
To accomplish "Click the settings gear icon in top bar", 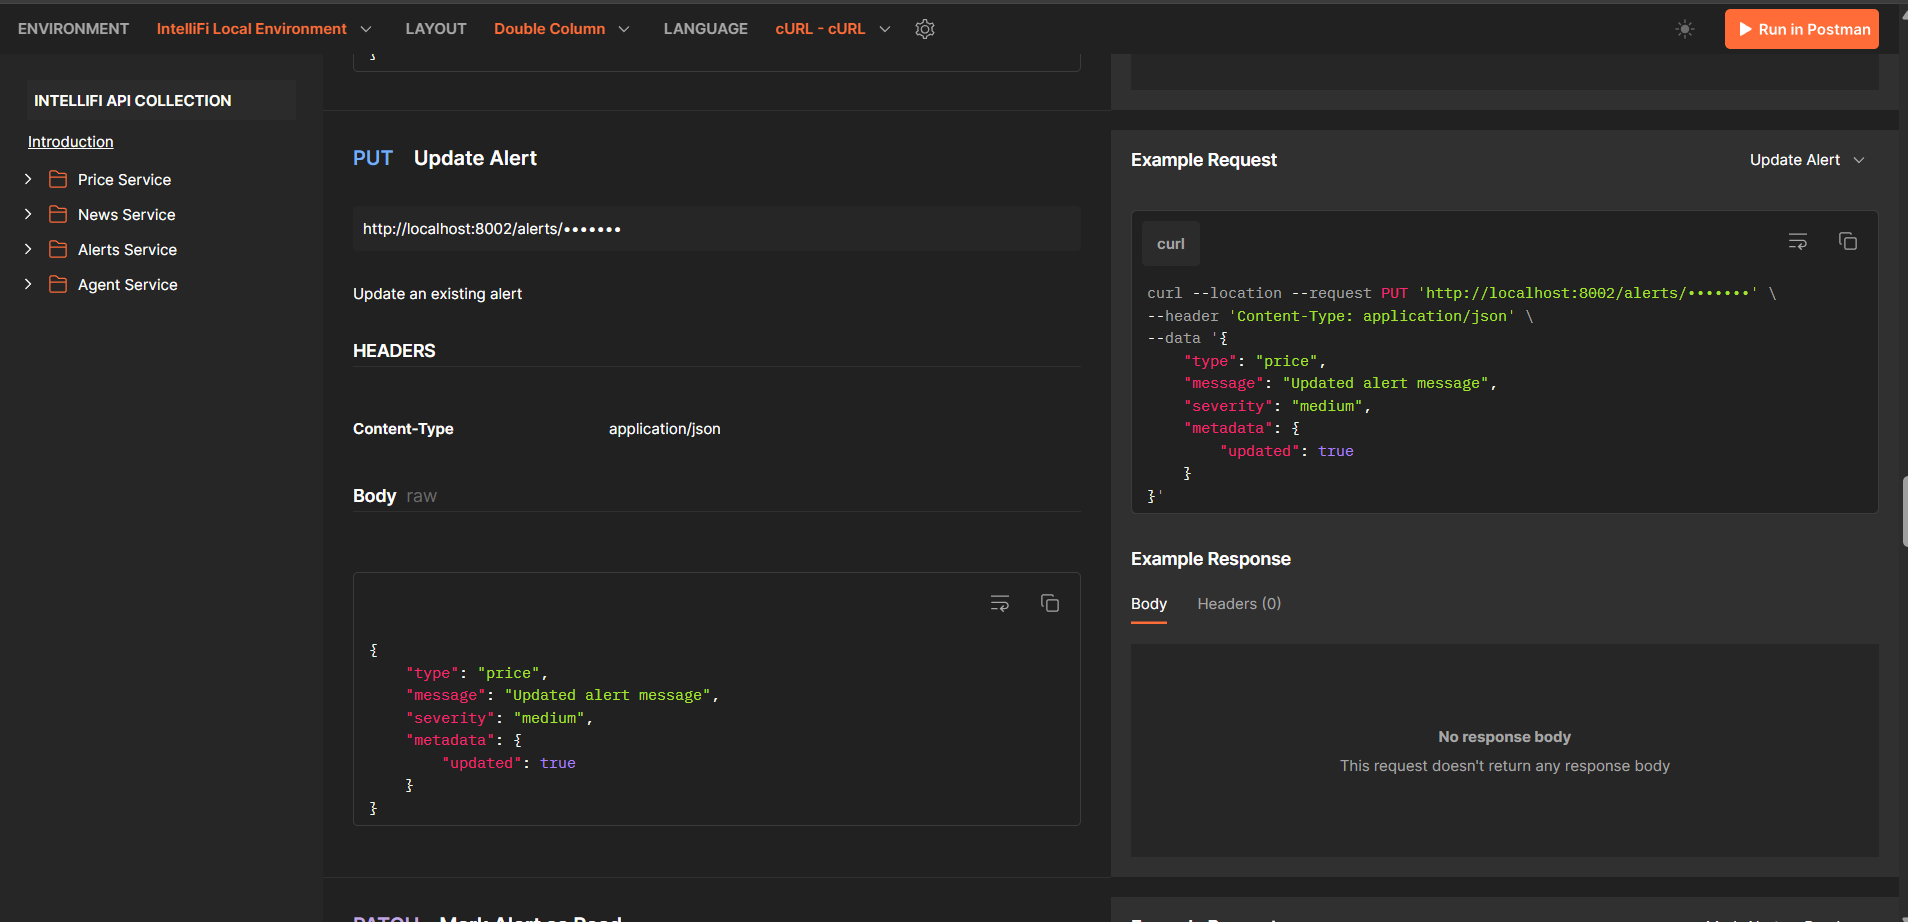I will (925, 29).
